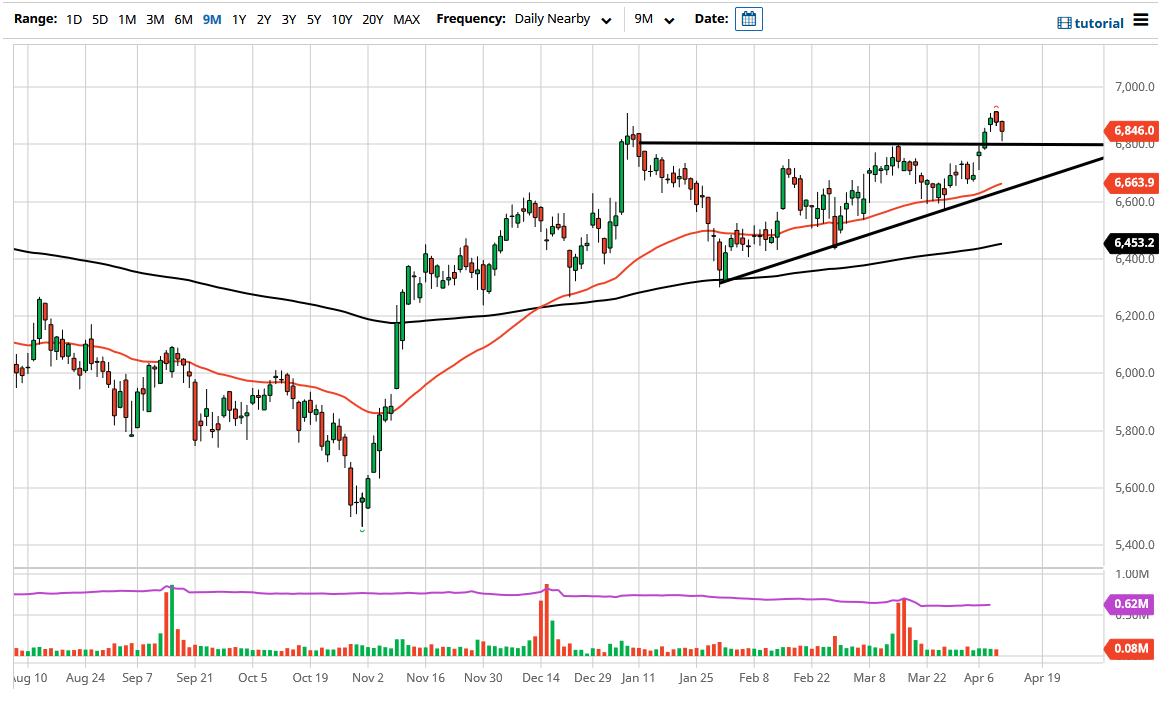Open the hamburger menu icon
This screenshot has height=701, width=1161.
1141,20
